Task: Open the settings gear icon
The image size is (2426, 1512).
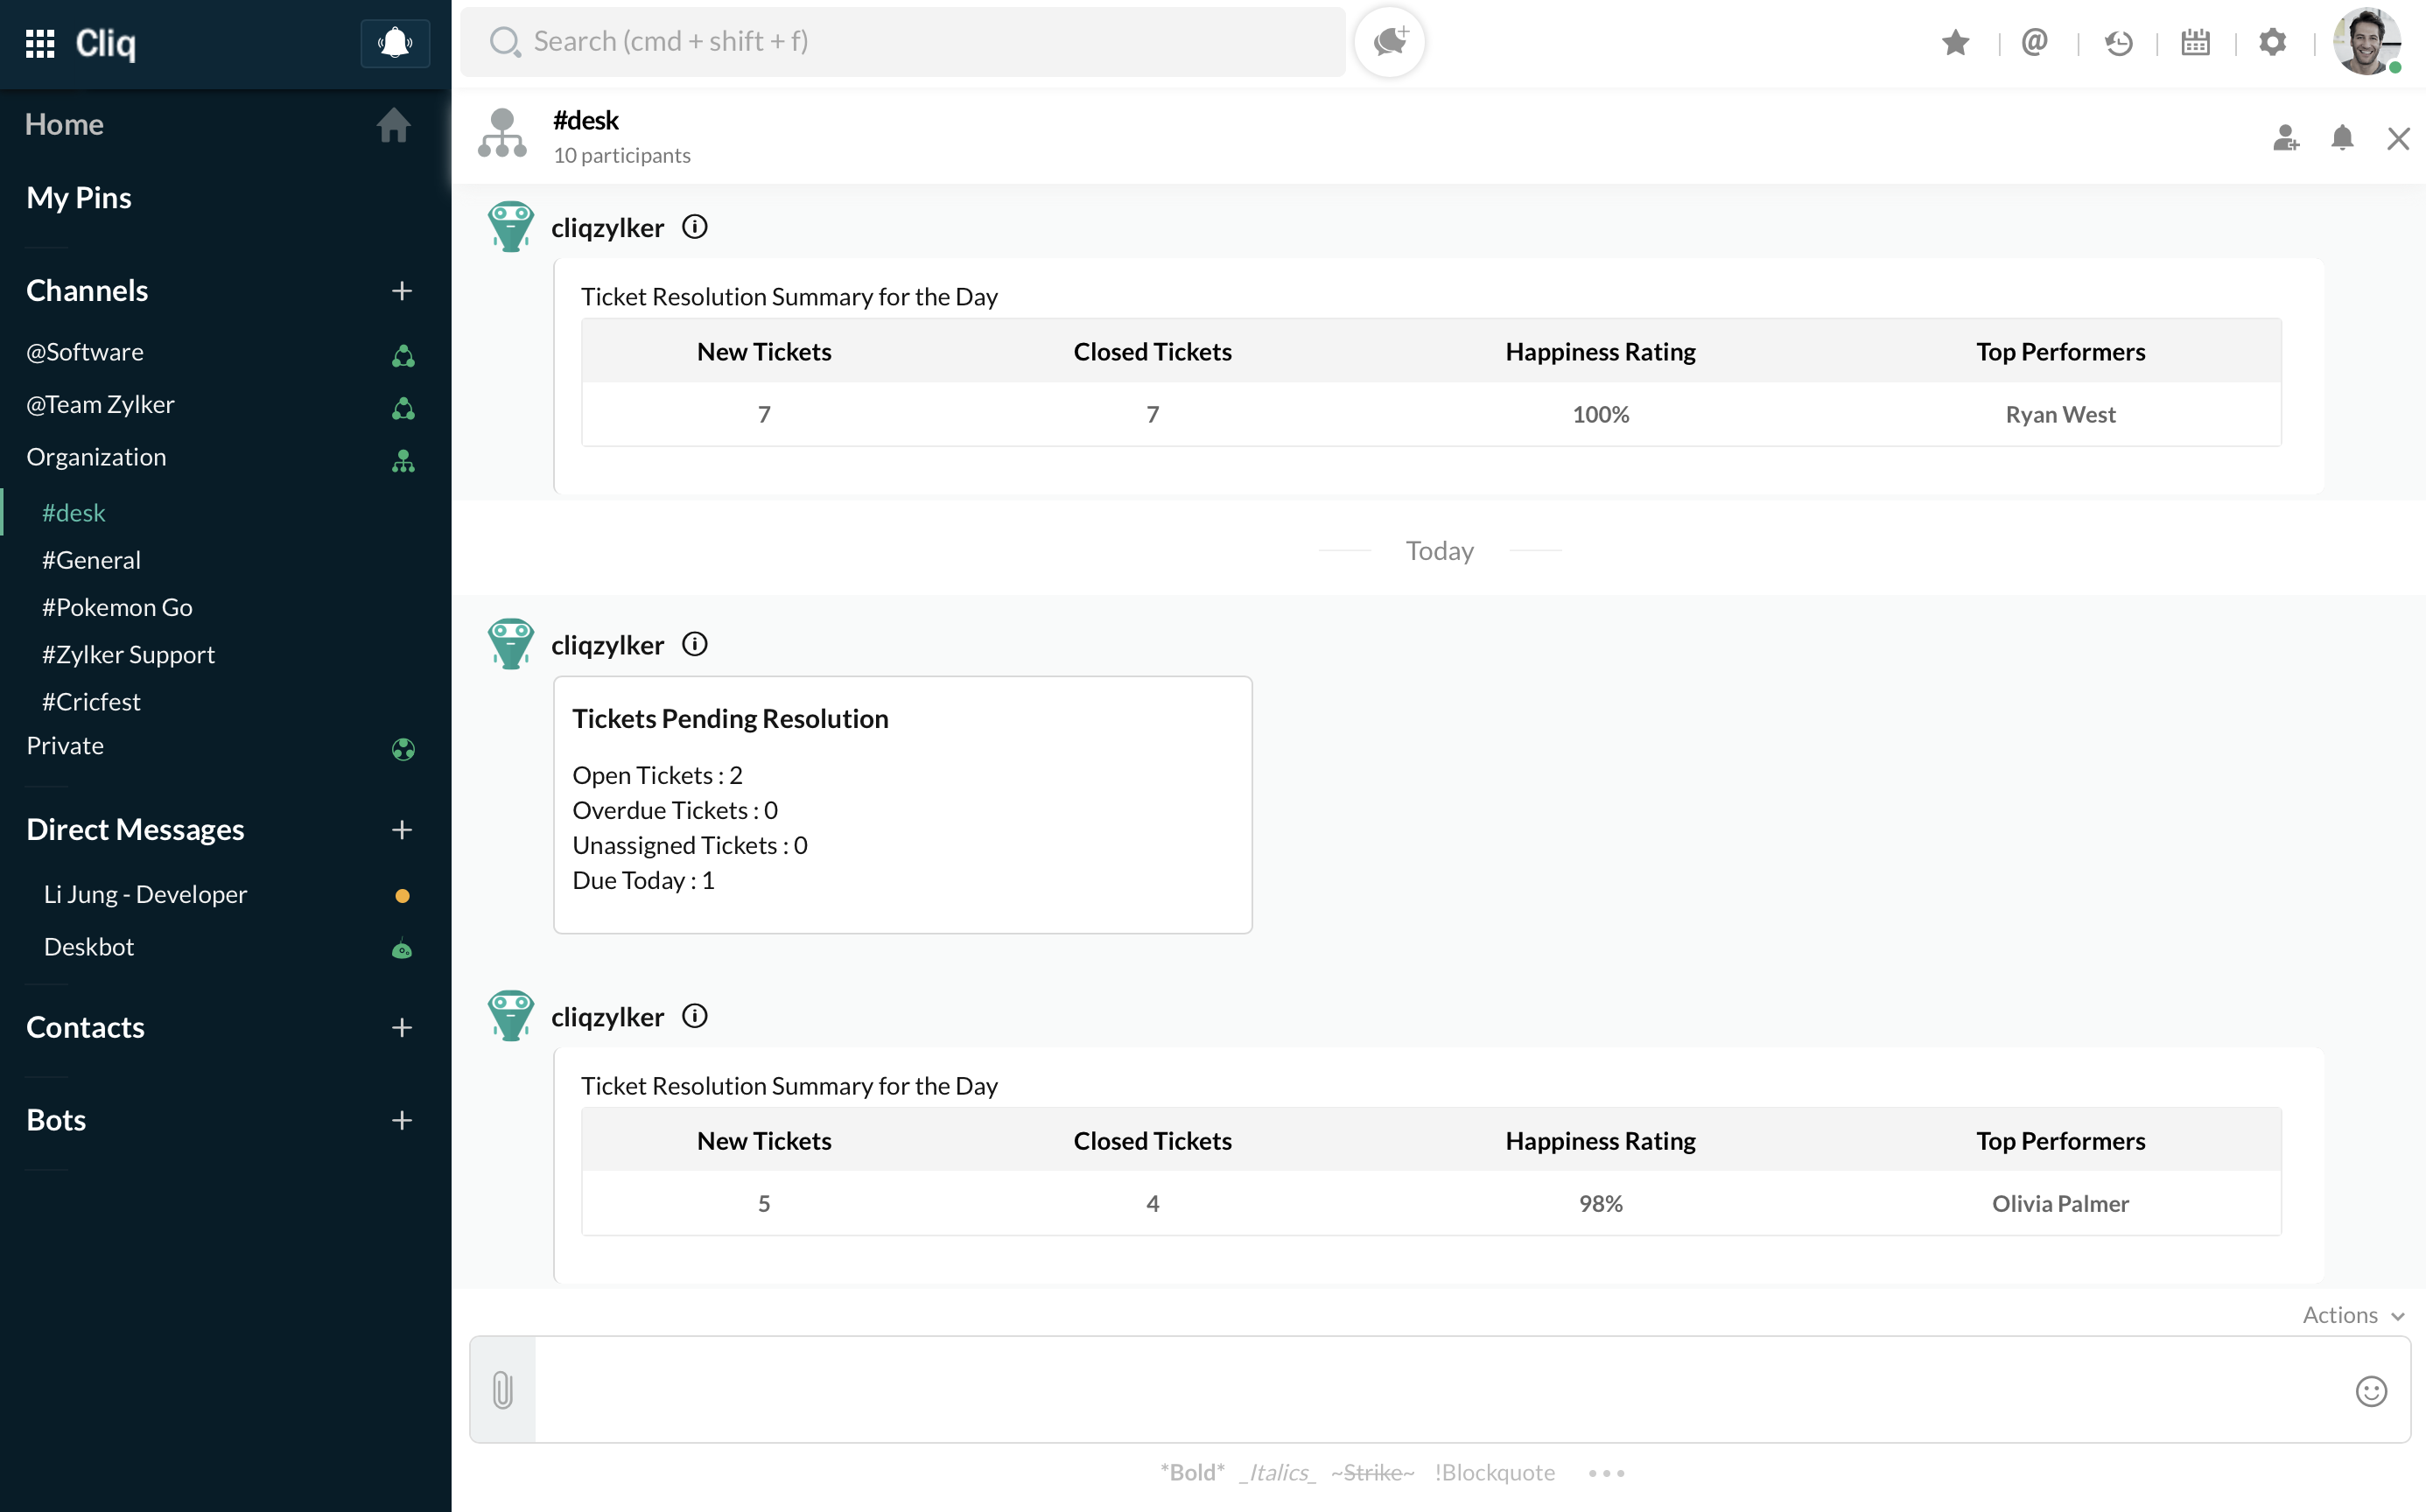Action: pyautogui.click(x=2273, y=43)
